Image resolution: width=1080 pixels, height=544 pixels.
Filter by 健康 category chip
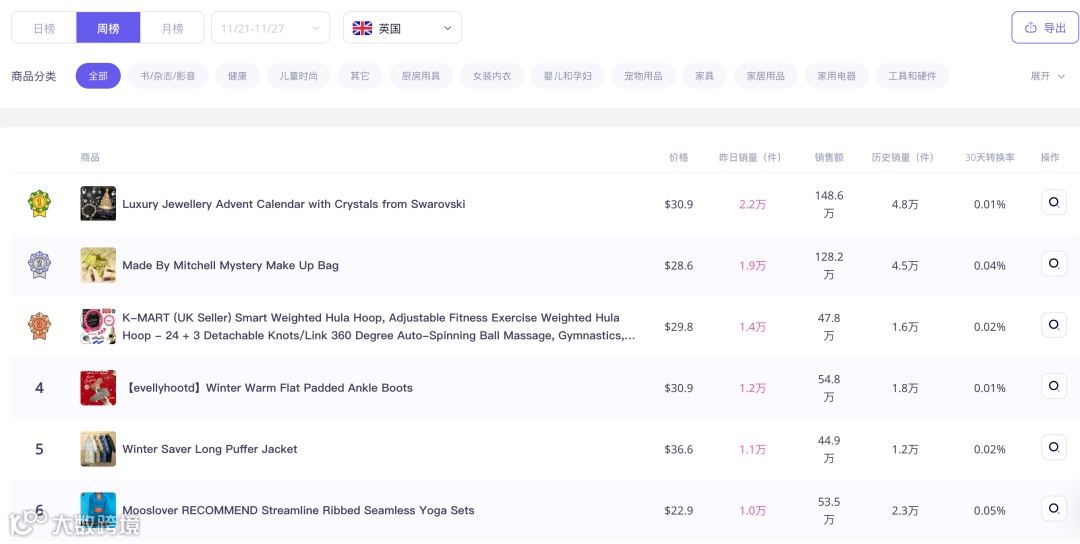click(x=237, y=76)
